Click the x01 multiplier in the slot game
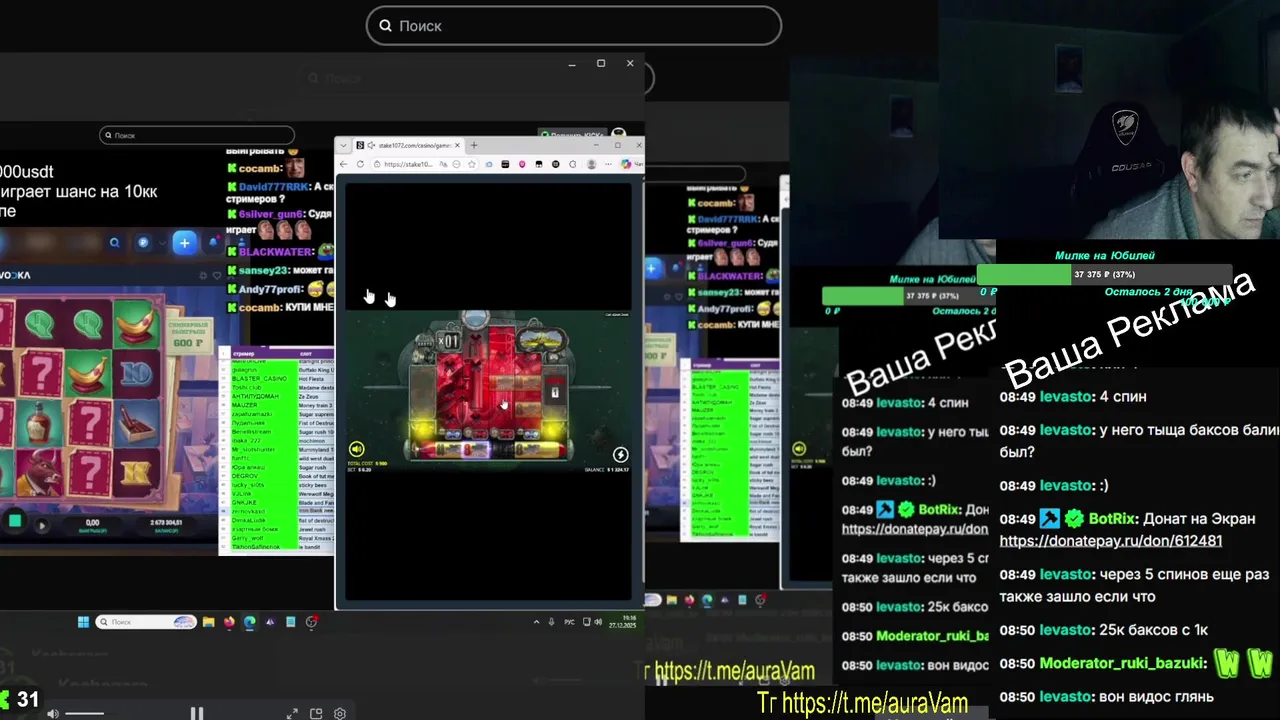The width and height of the screenshot is (1280, 720). [451, 341]
